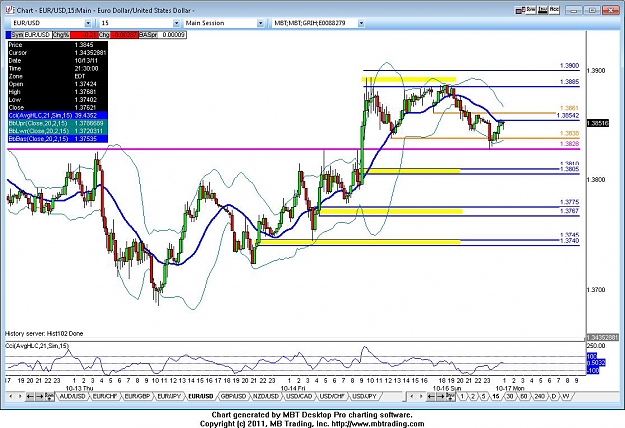
Task: Click the current price marker 1.38516
Action: coord(597,124)
